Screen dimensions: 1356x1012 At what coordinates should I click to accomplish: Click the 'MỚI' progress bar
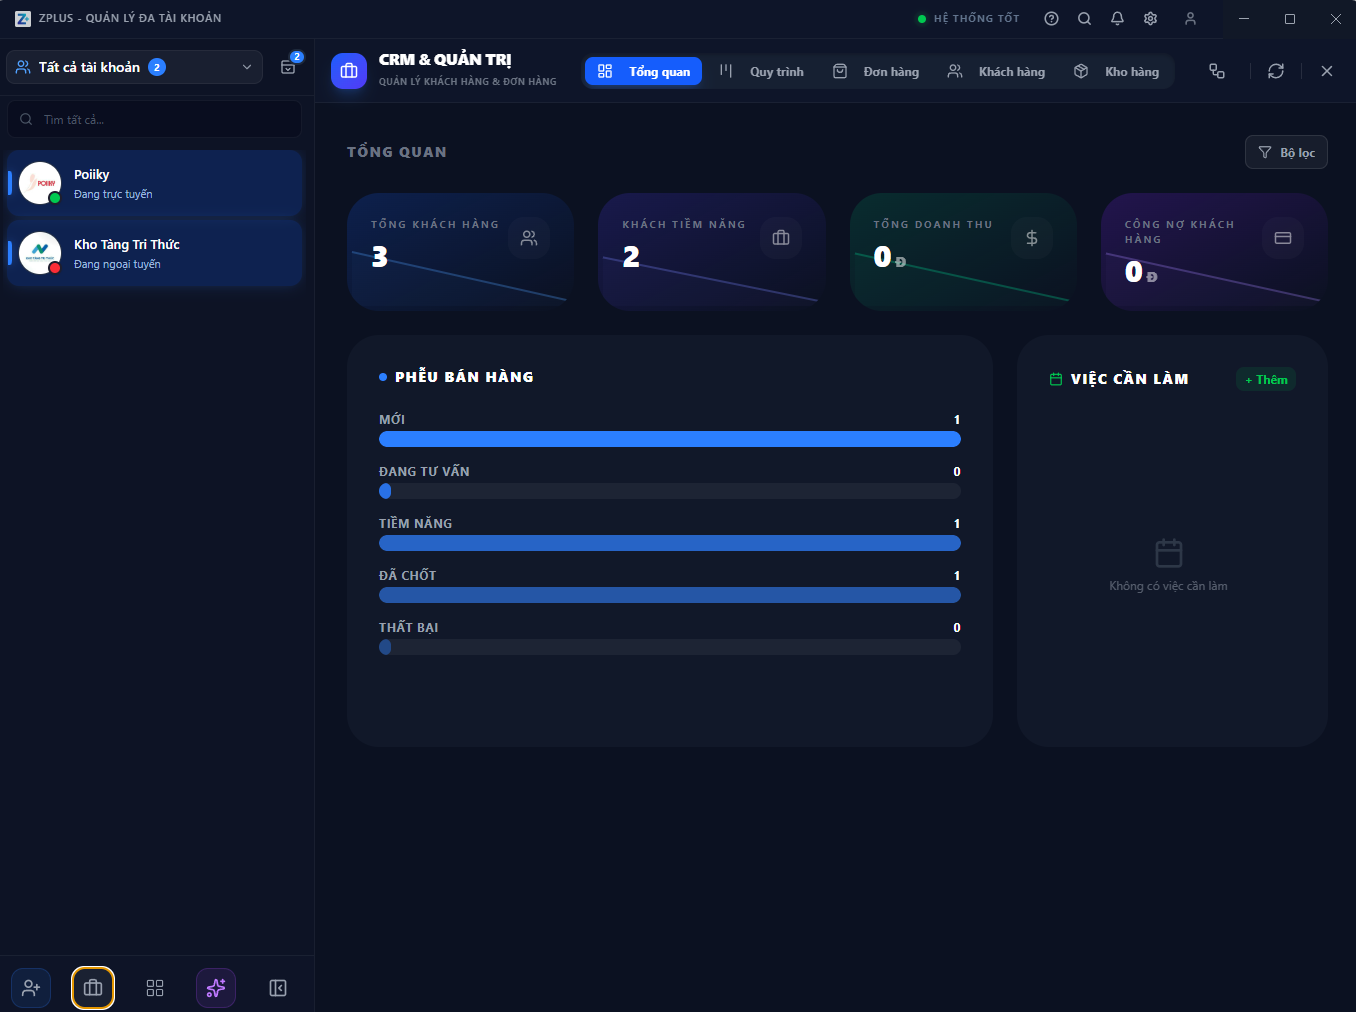669,439
